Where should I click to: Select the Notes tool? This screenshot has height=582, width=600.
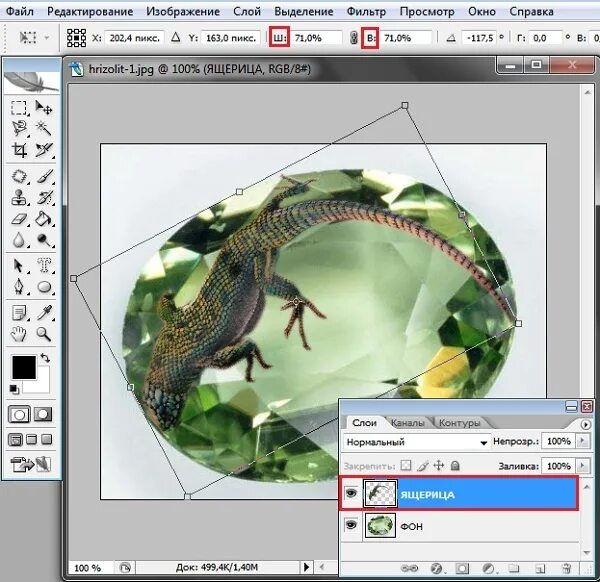[19, 313]
